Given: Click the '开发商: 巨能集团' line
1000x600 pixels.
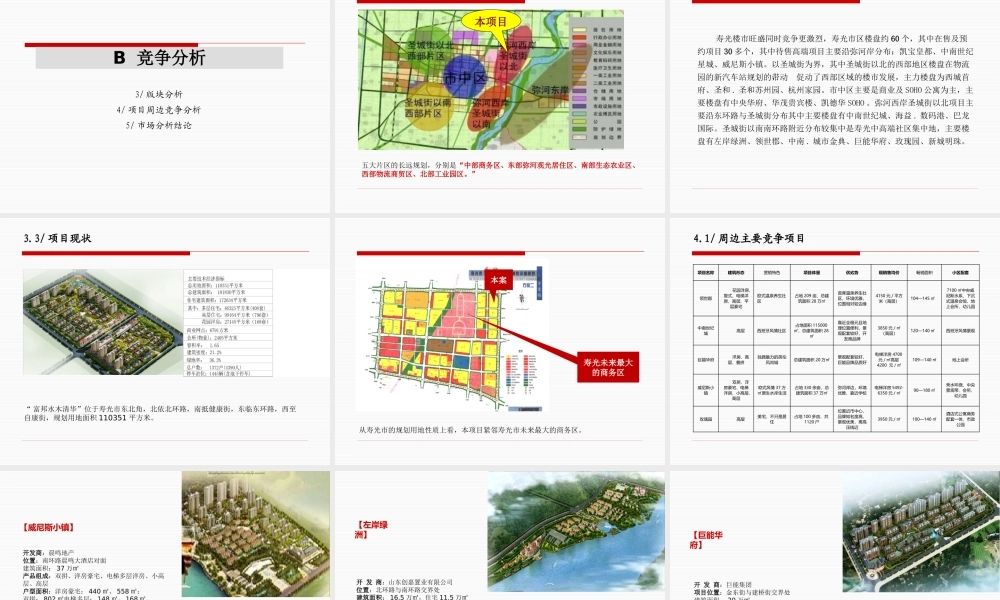Looking at the screenshot, I should 723,585.
